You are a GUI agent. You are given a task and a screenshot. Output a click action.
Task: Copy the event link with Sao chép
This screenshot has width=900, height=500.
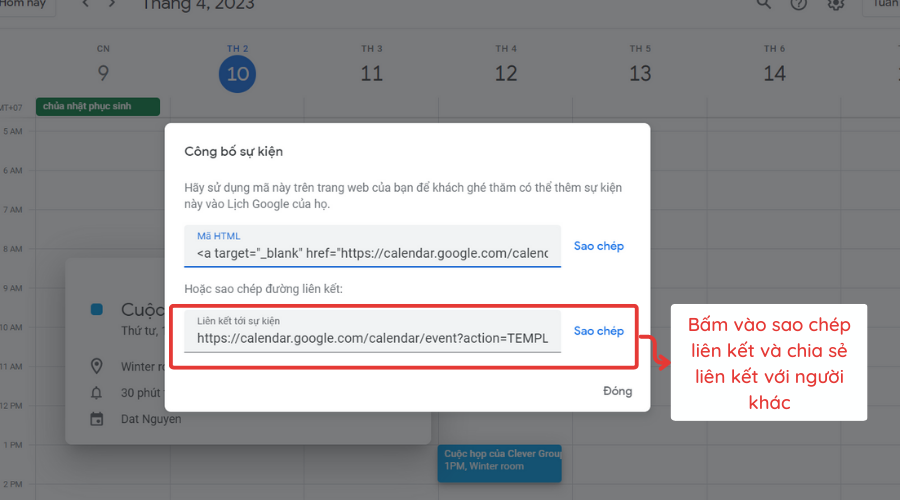point(598,331)
